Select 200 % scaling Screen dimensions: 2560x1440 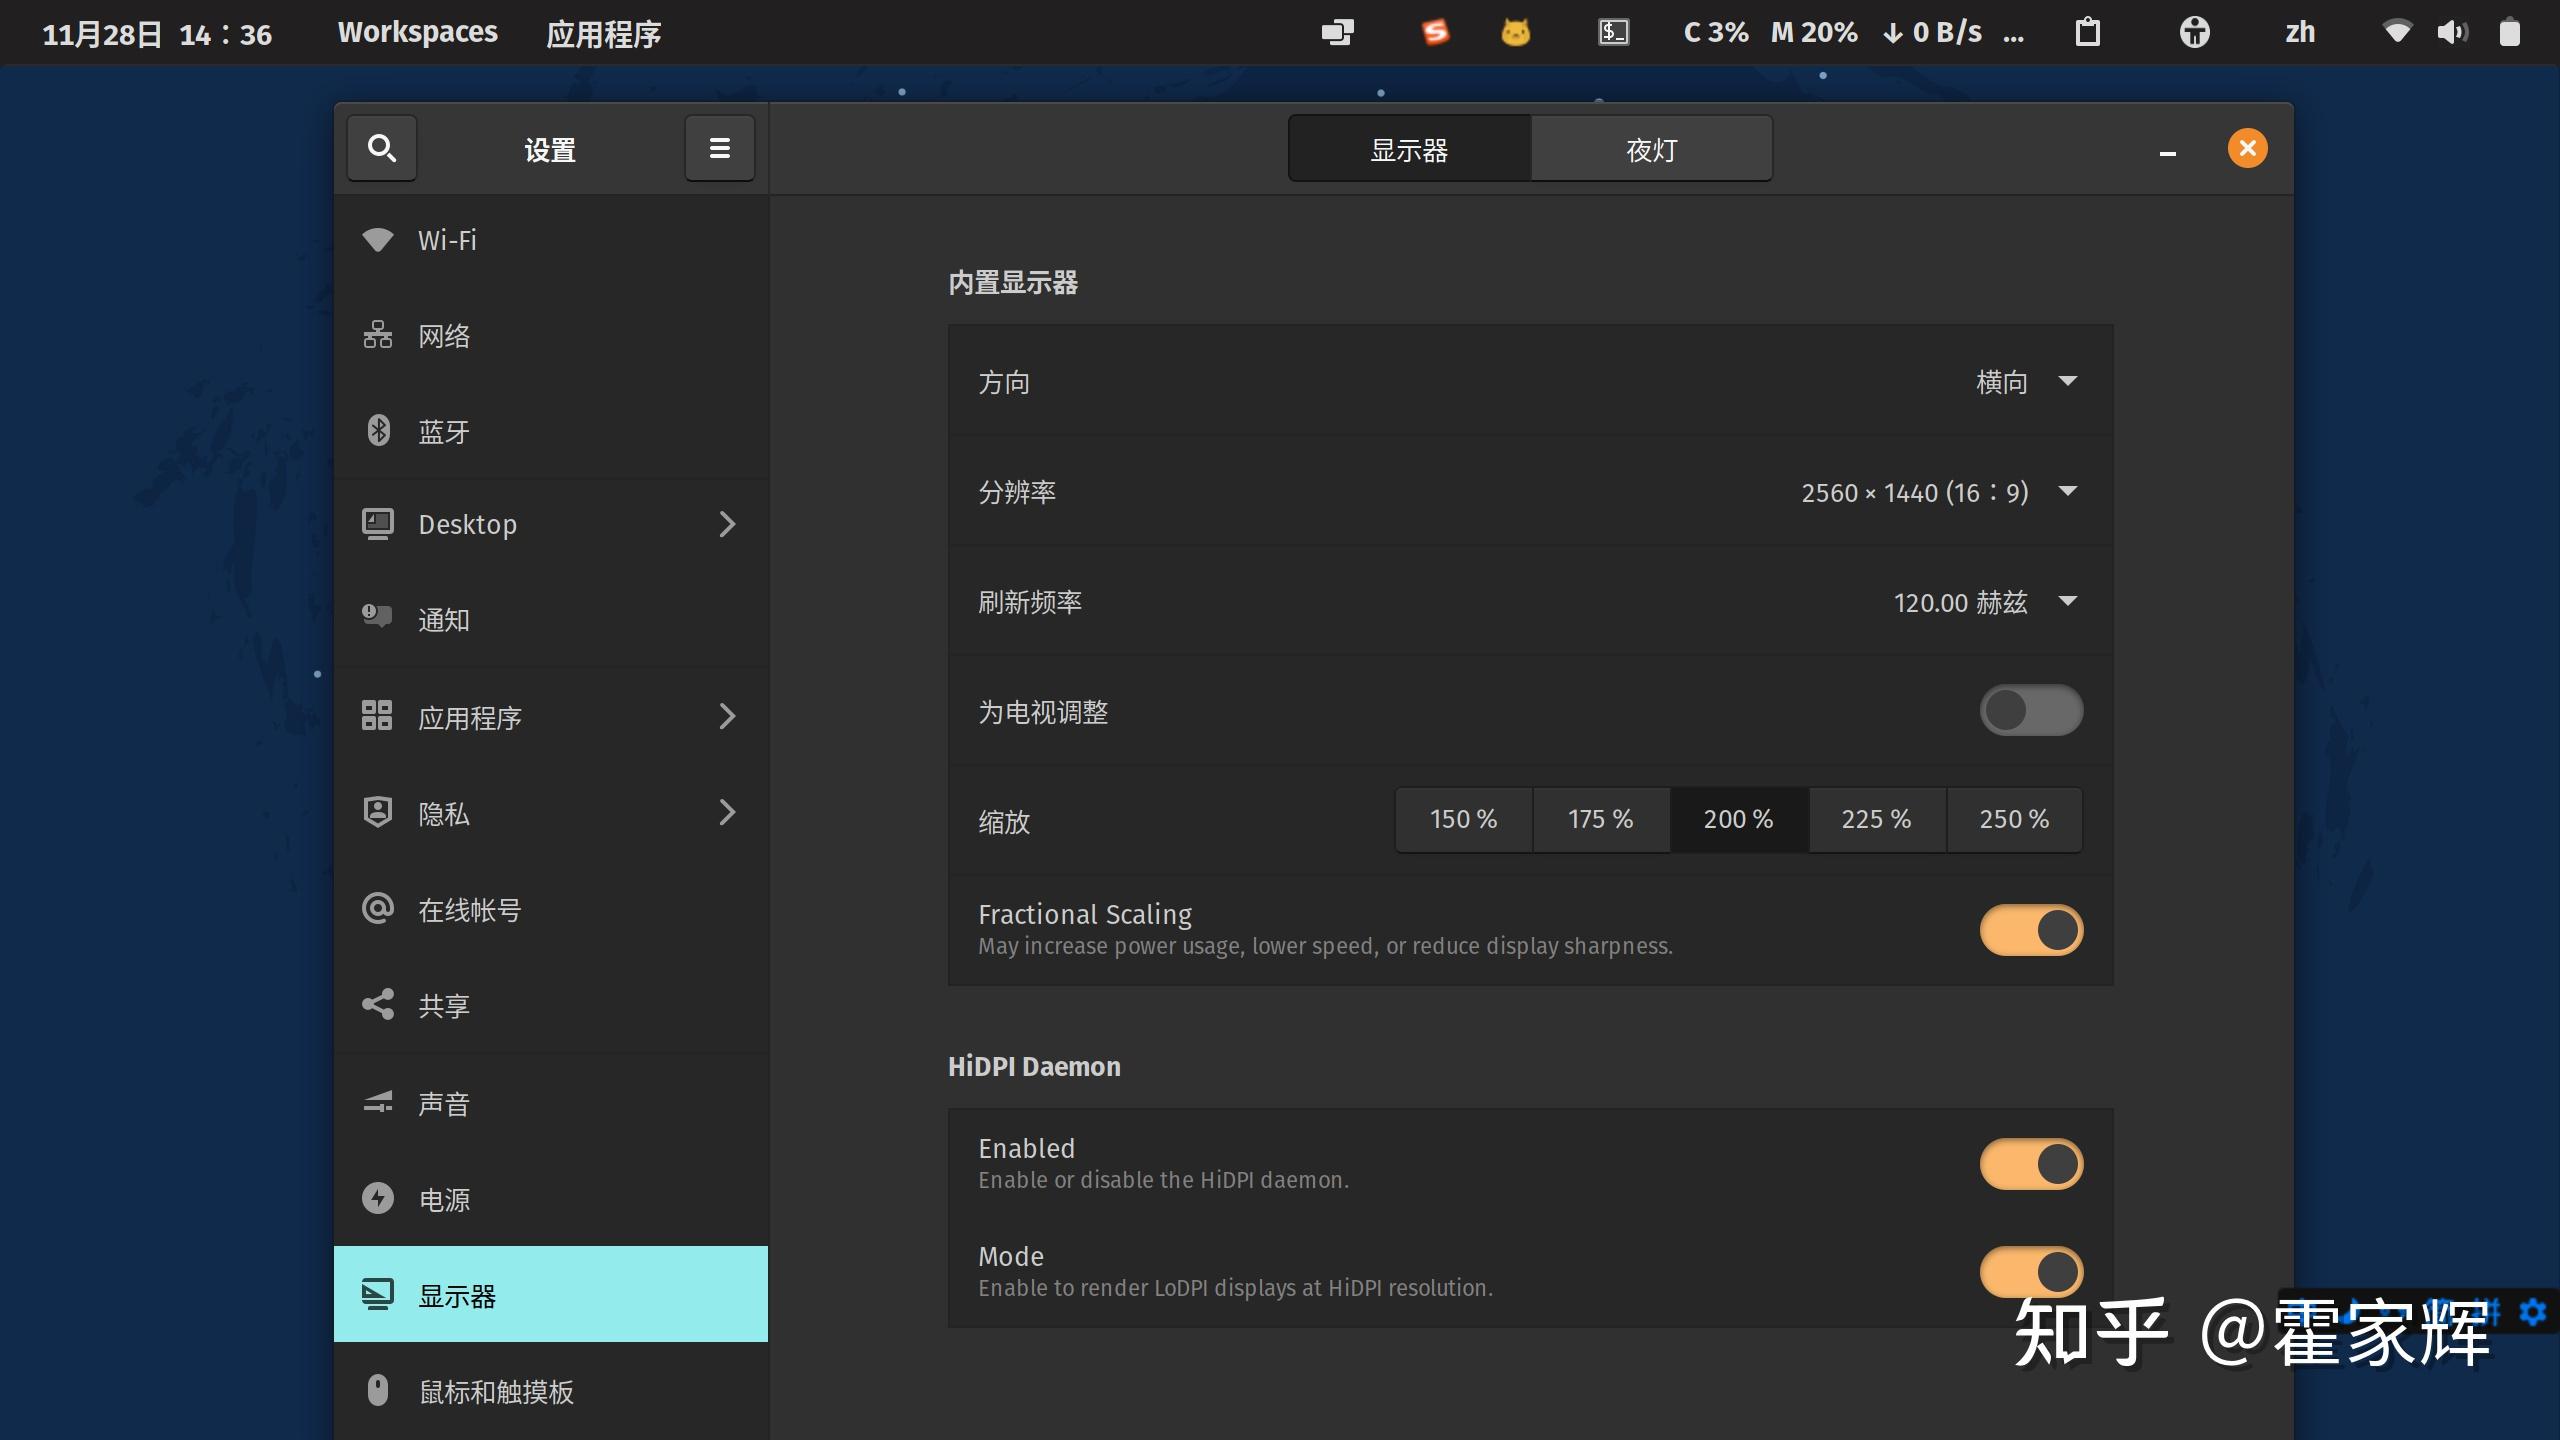click(x=1738, y=819)
